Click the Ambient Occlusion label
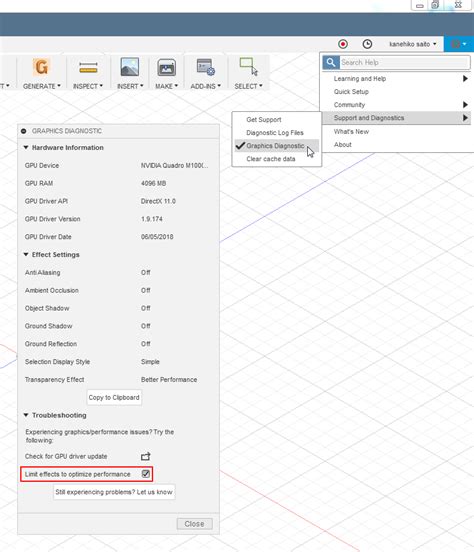The width and height of the screenshot is (474, 552). (x=51, y=290)
